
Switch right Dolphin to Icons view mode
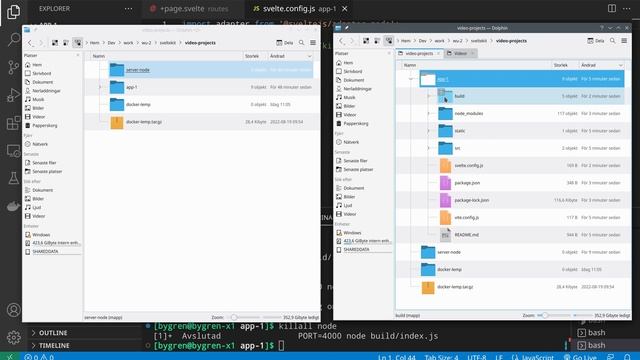tap(366, 41)
